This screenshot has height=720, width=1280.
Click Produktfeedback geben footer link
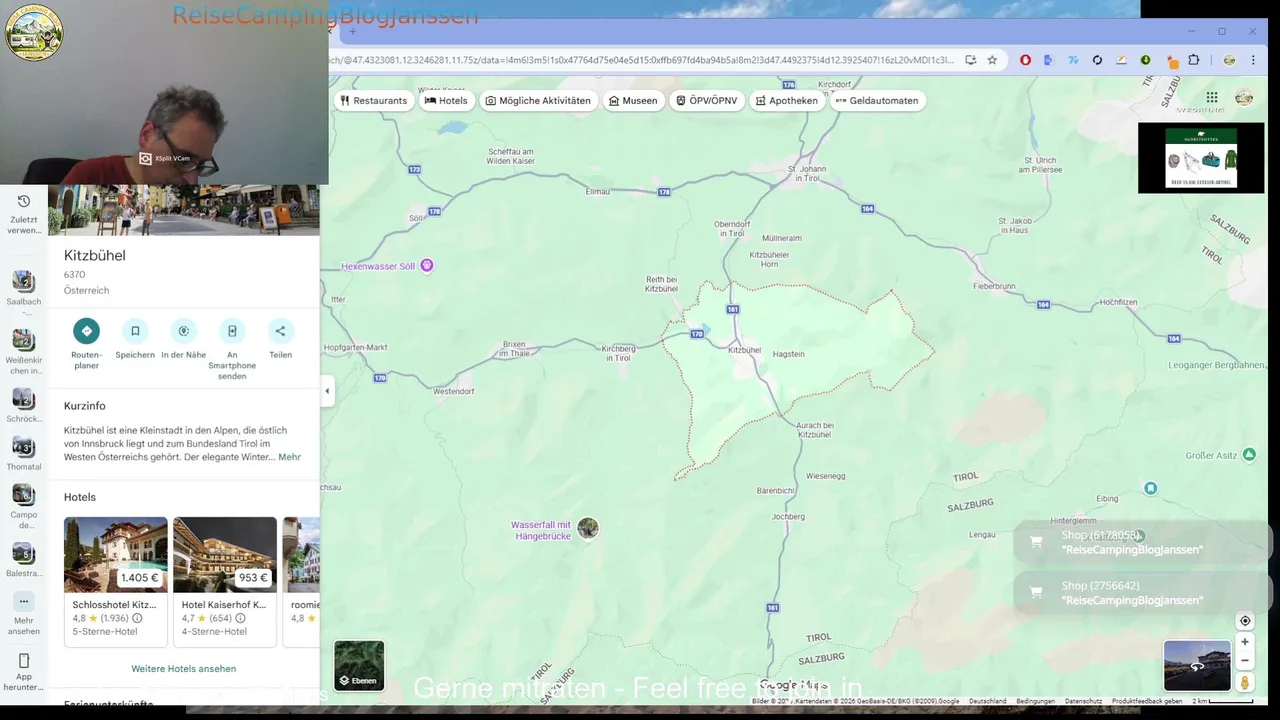coord(1147,701)
